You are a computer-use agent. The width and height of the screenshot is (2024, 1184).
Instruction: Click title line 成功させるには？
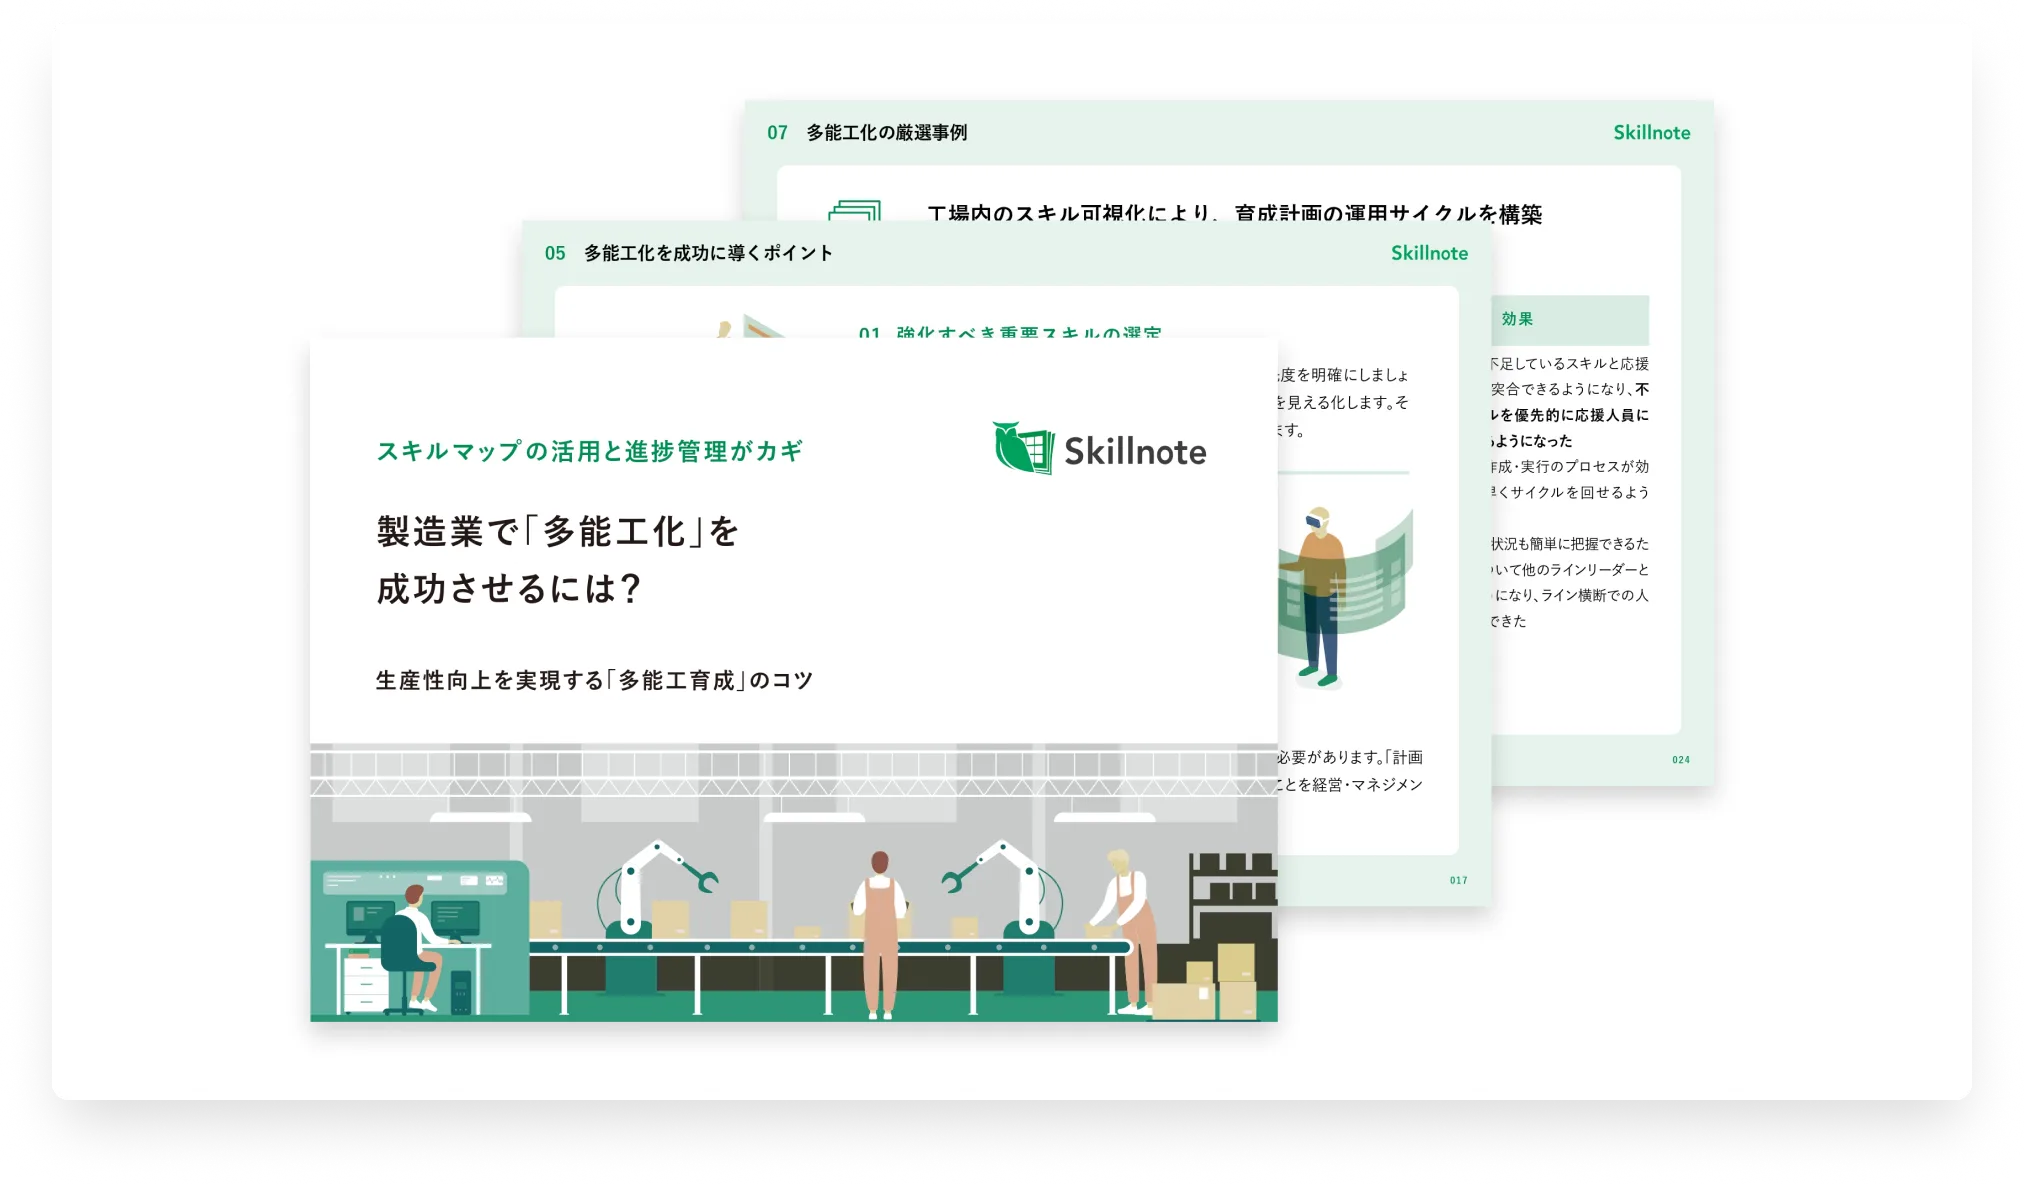coord(508,588)
